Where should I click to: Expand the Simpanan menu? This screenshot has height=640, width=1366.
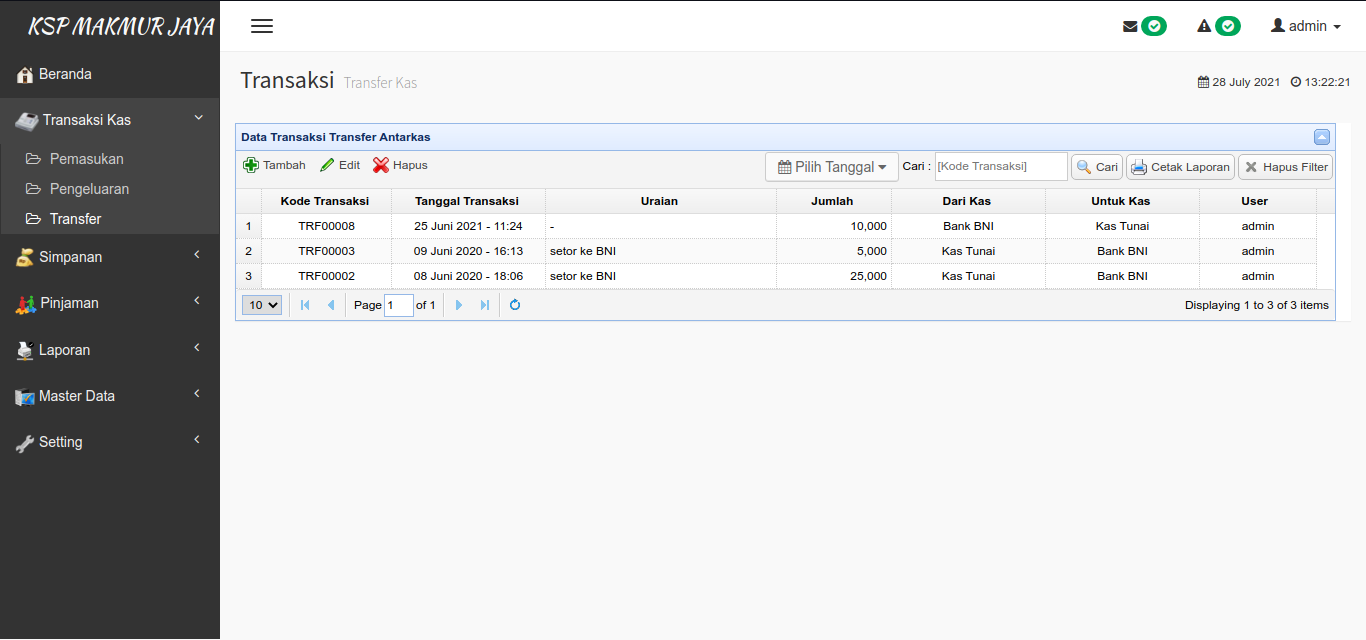pyautogui.click(x=110, y=257)
